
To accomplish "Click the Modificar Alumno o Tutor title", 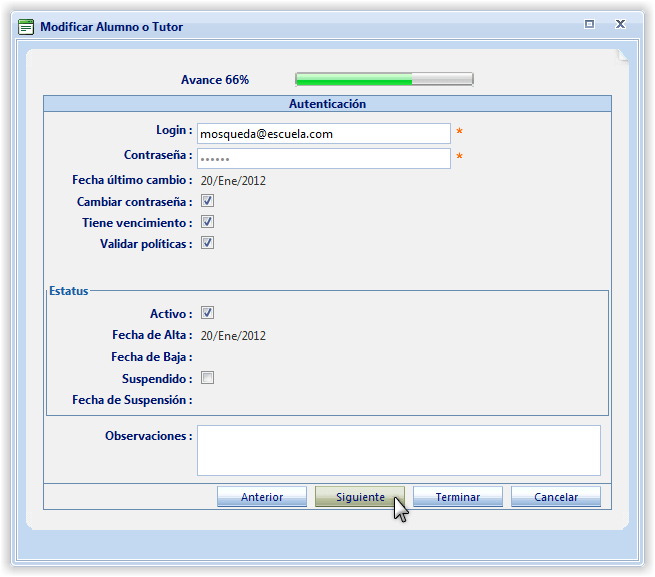I will [x=112, y=27].
